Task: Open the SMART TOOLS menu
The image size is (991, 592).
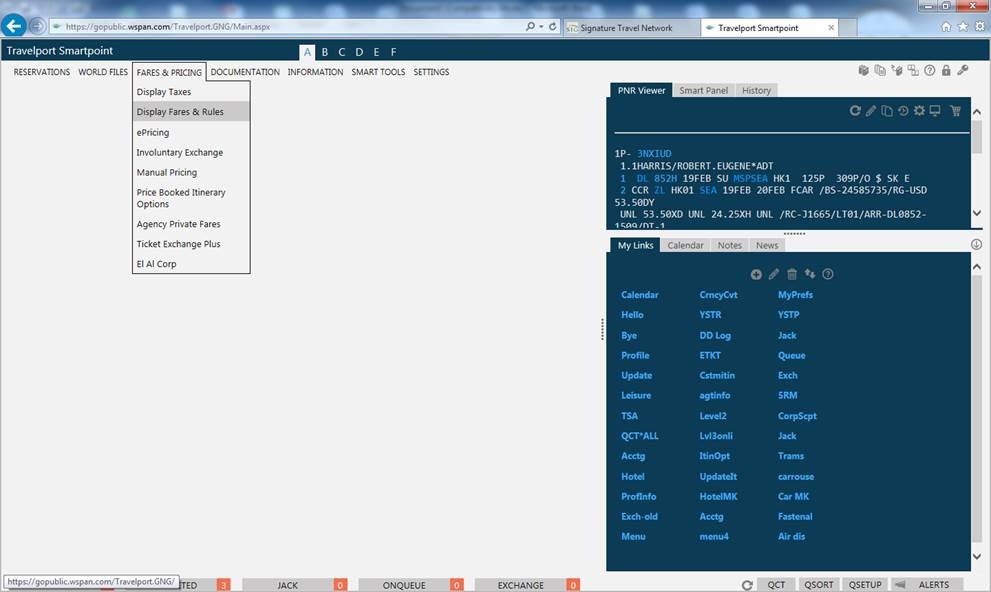Action: pyautogui.click(x=378, y=72)
